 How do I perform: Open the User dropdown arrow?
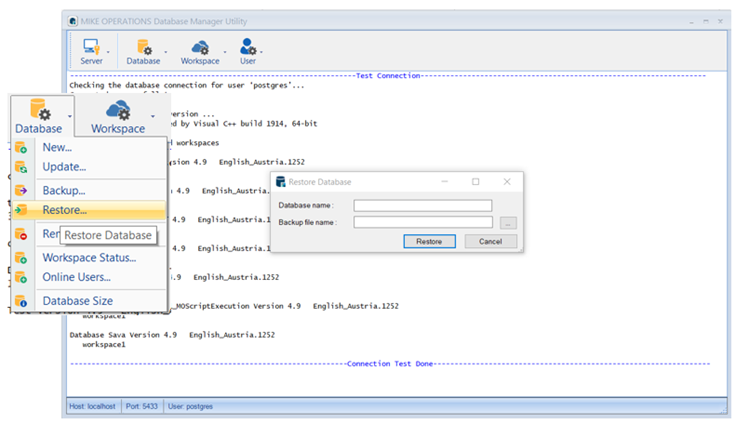click(261, 52)
